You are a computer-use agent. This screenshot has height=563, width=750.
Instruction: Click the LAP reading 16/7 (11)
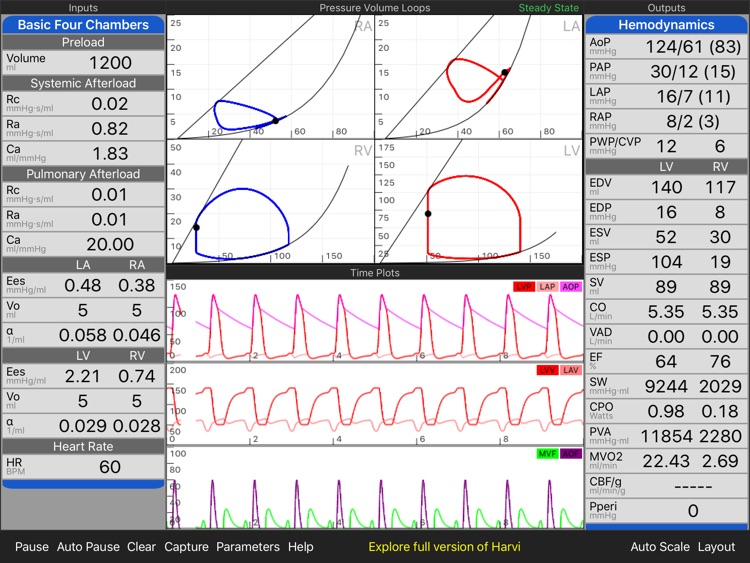point(693,97)
